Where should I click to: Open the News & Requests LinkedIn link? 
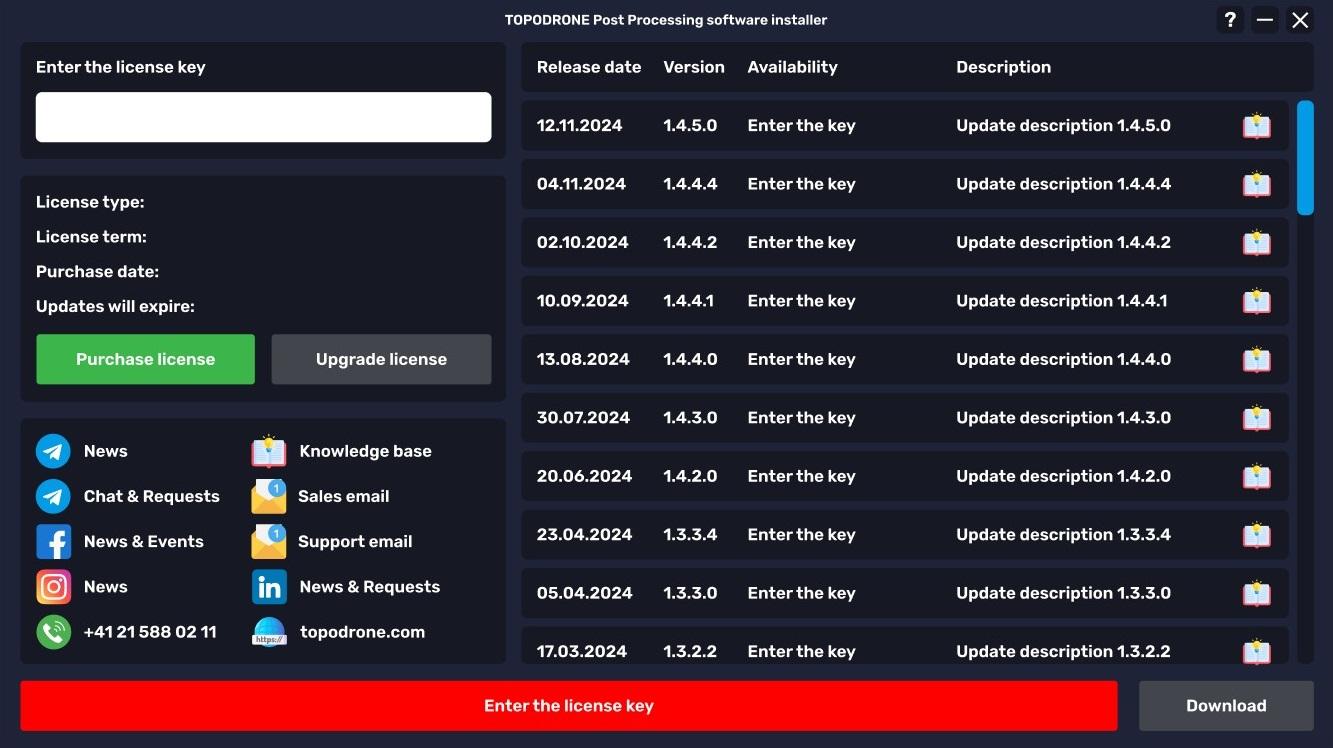click(x=369, y=587)
